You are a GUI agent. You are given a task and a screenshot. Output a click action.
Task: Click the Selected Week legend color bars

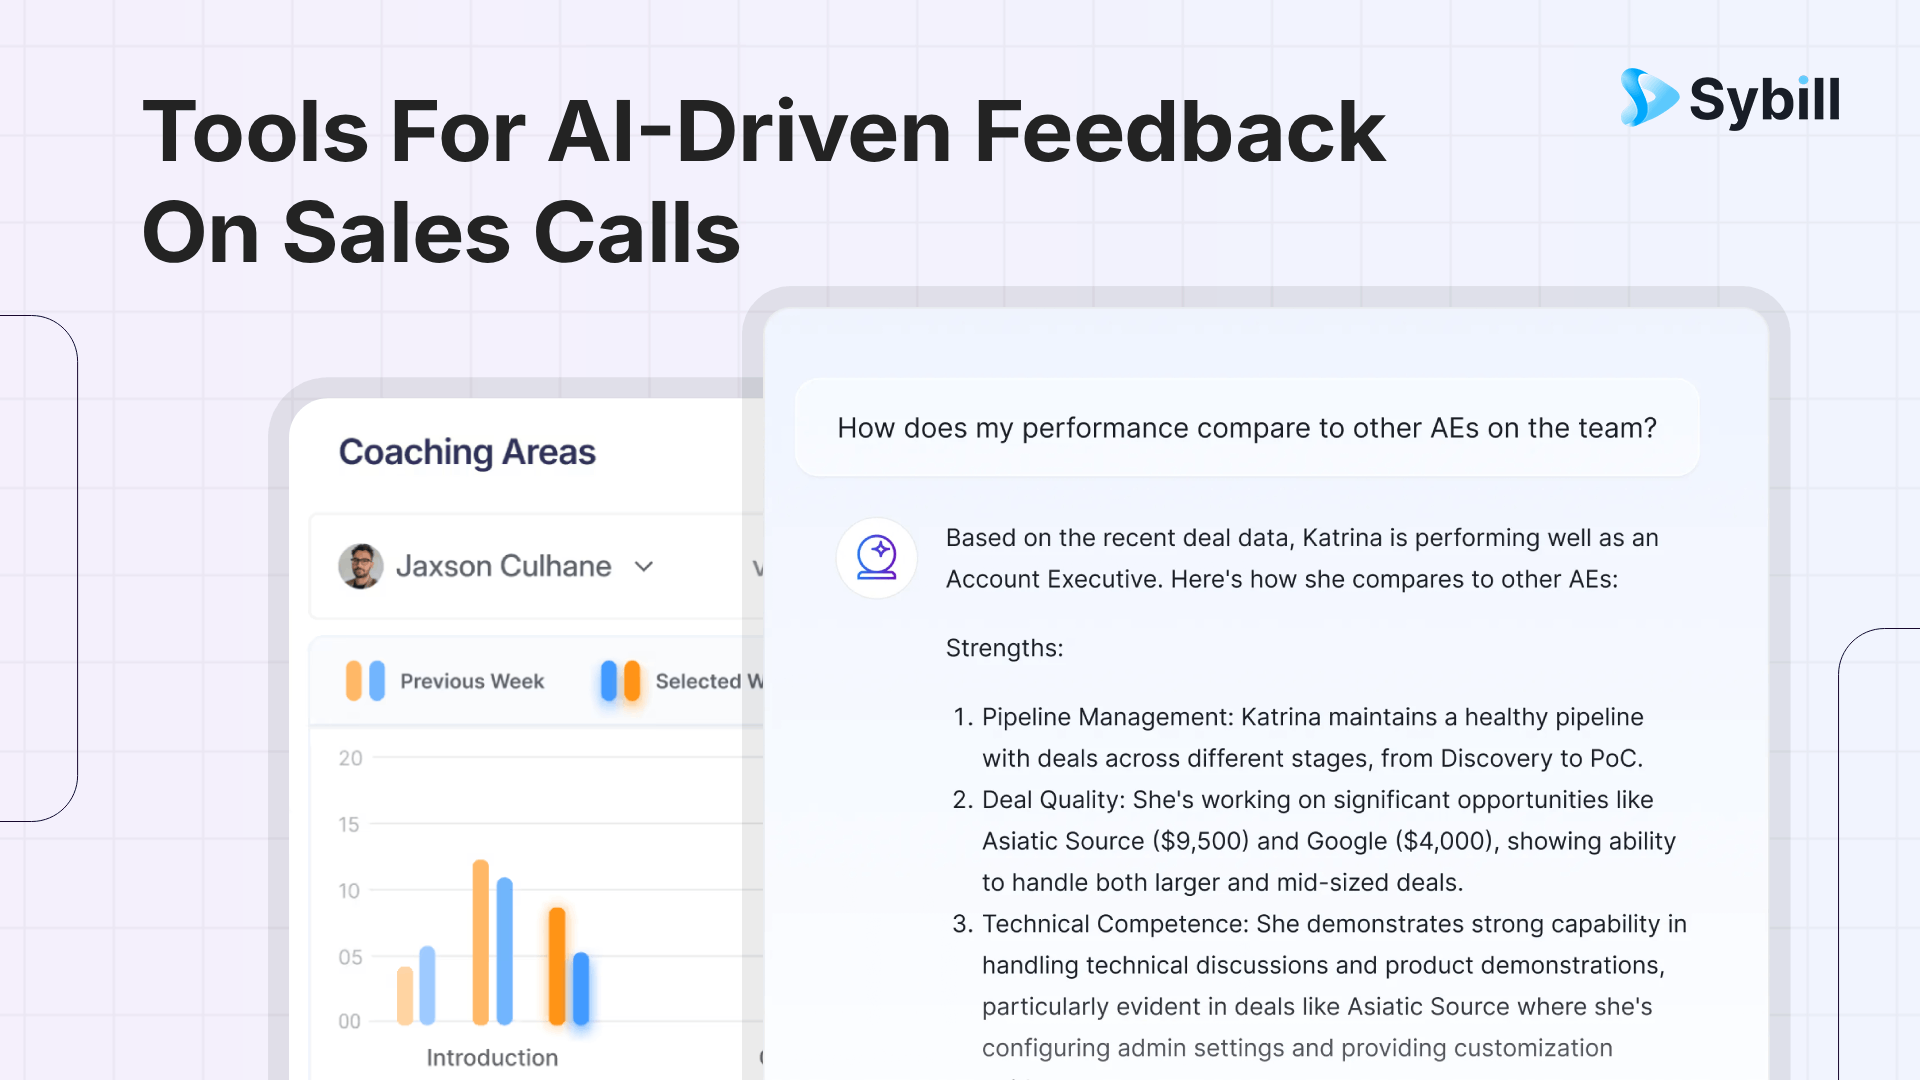tap(620, 681)
